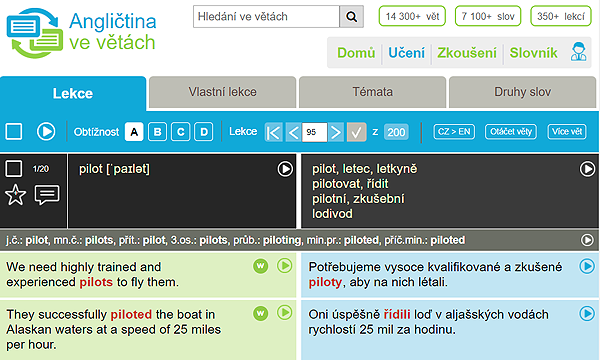600x360 pixels.
Task: Open the comment bubble for pilot
Action: pos(47,195)
